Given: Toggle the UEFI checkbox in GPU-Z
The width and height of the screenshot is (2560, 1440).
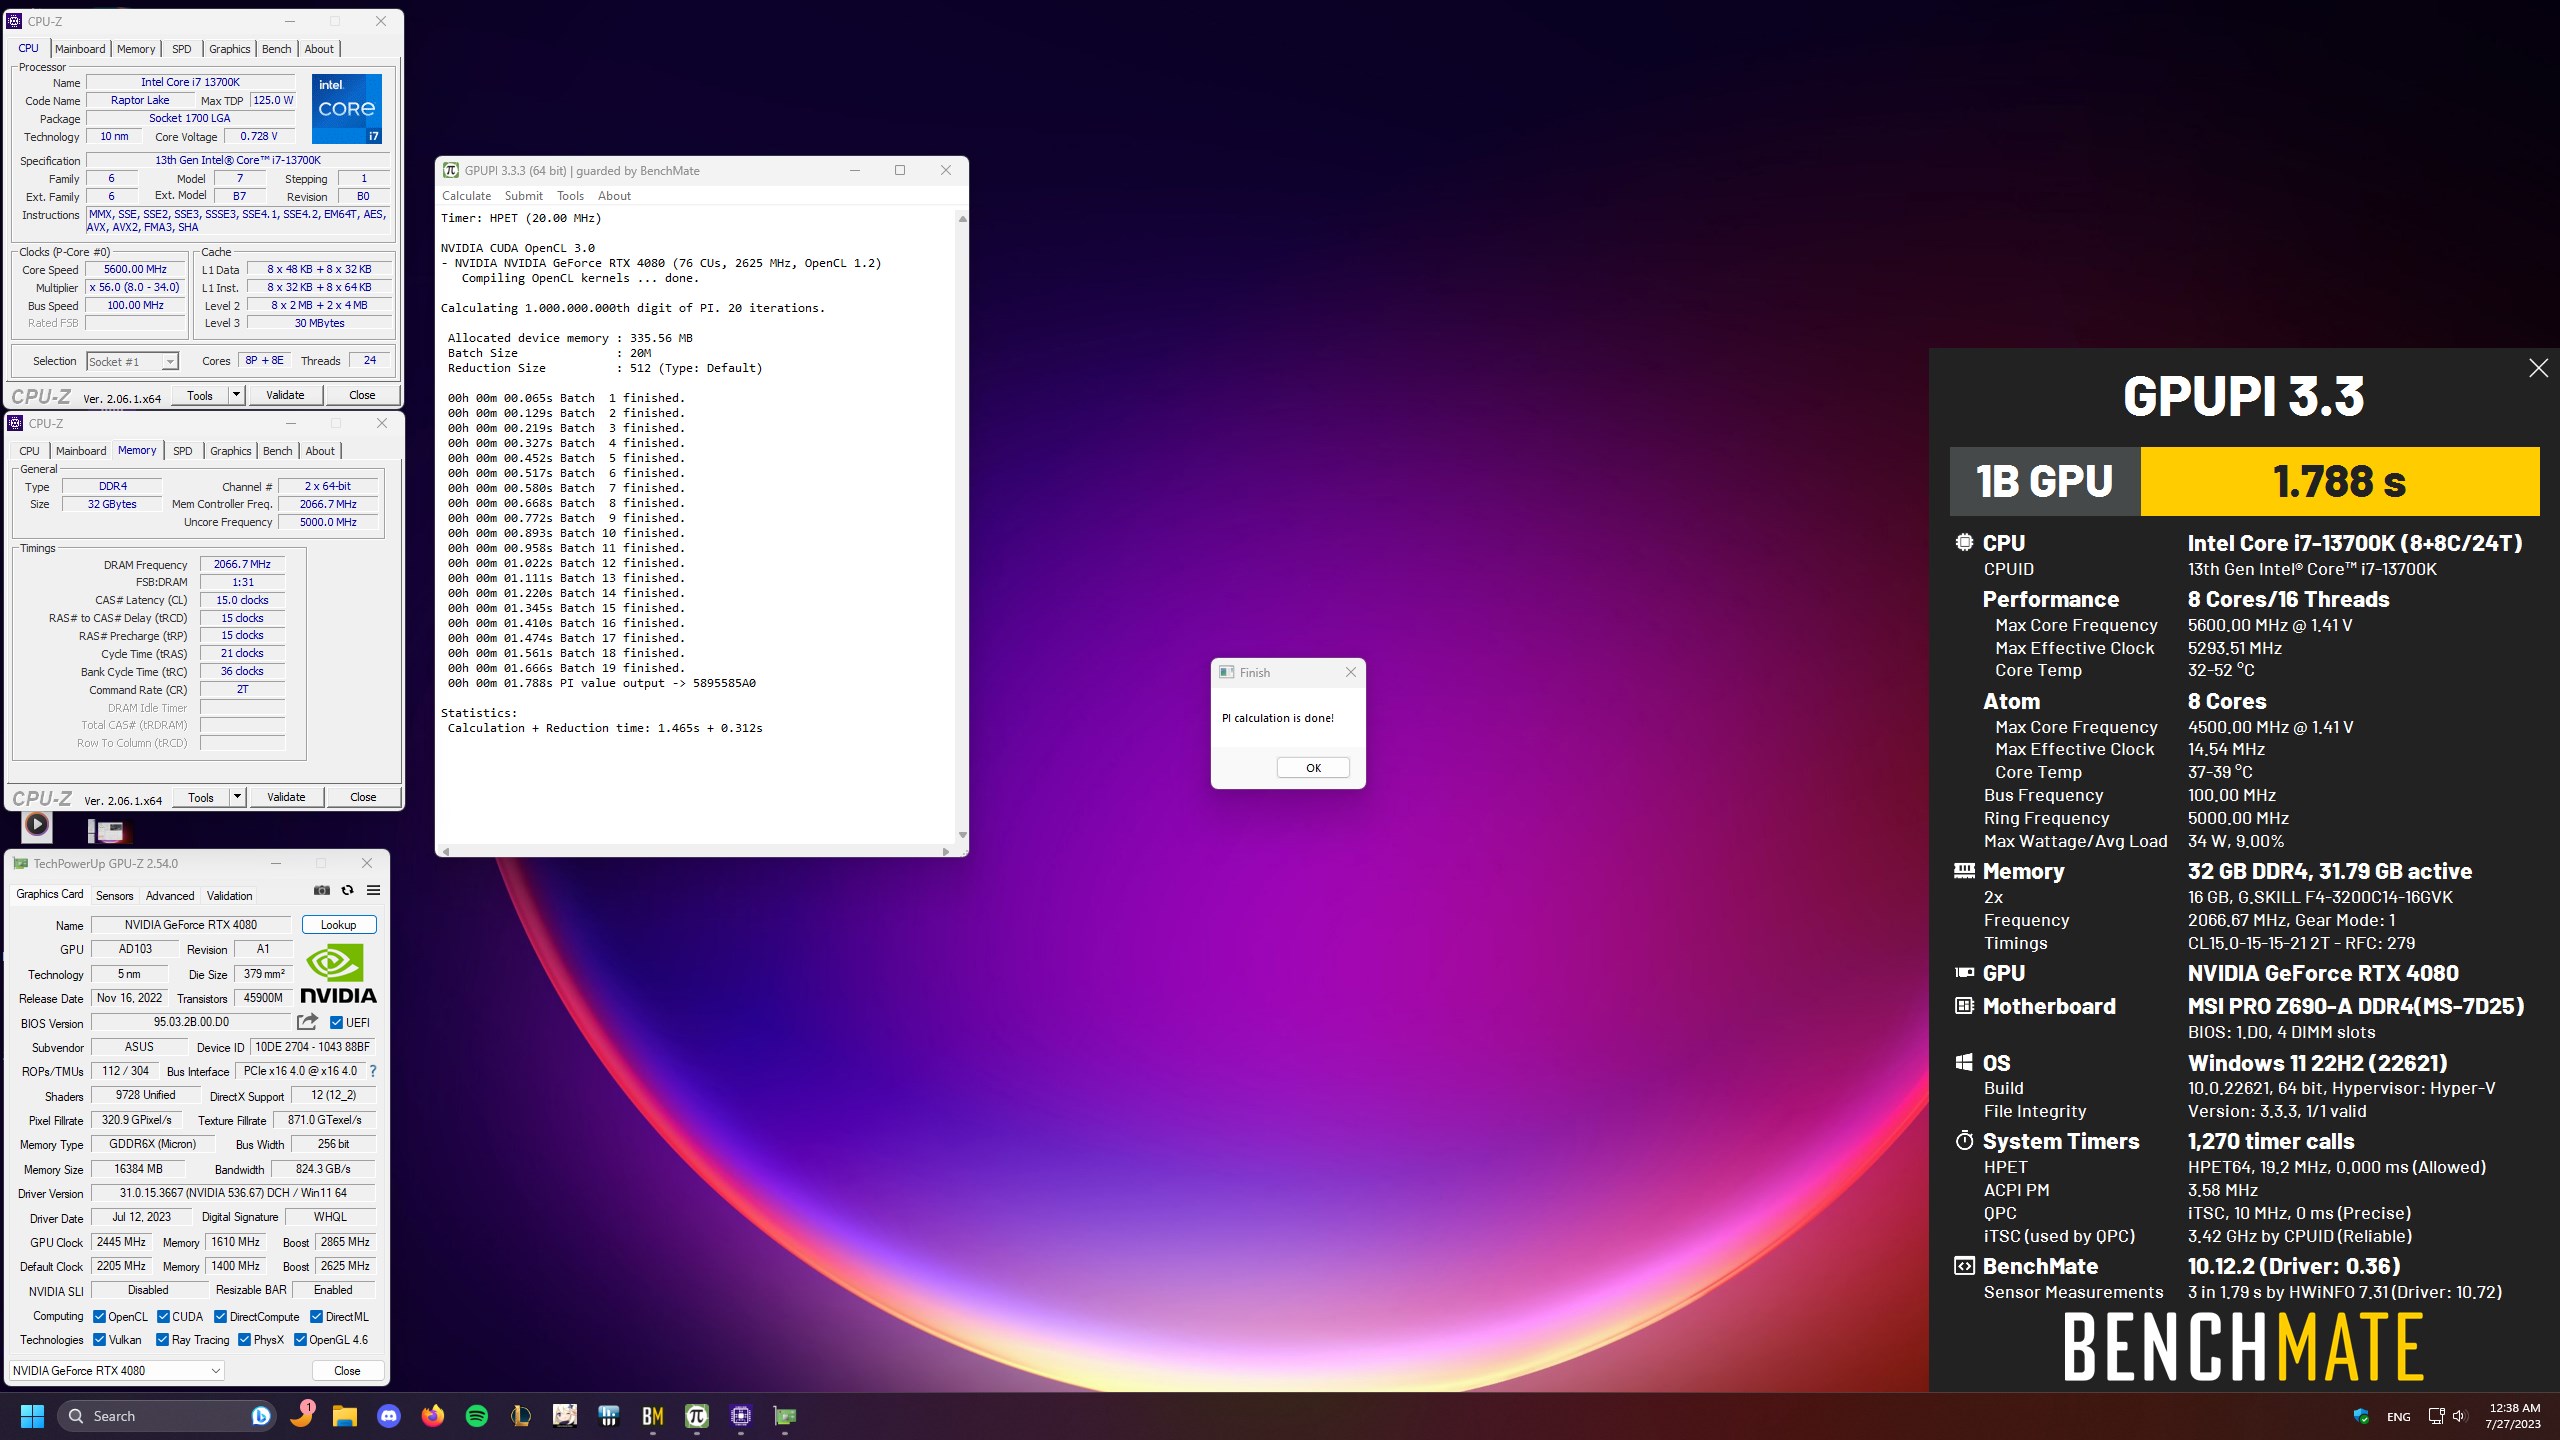Looking at the screenshot, I should (x=337, y=1023).
